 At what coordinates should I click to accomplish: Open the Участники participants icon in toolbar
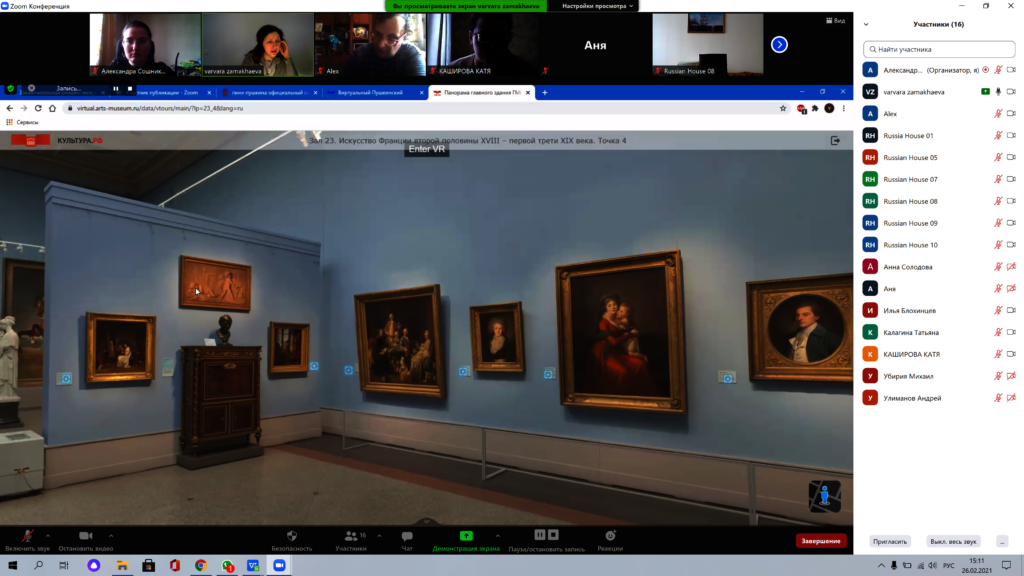(351, 536)
